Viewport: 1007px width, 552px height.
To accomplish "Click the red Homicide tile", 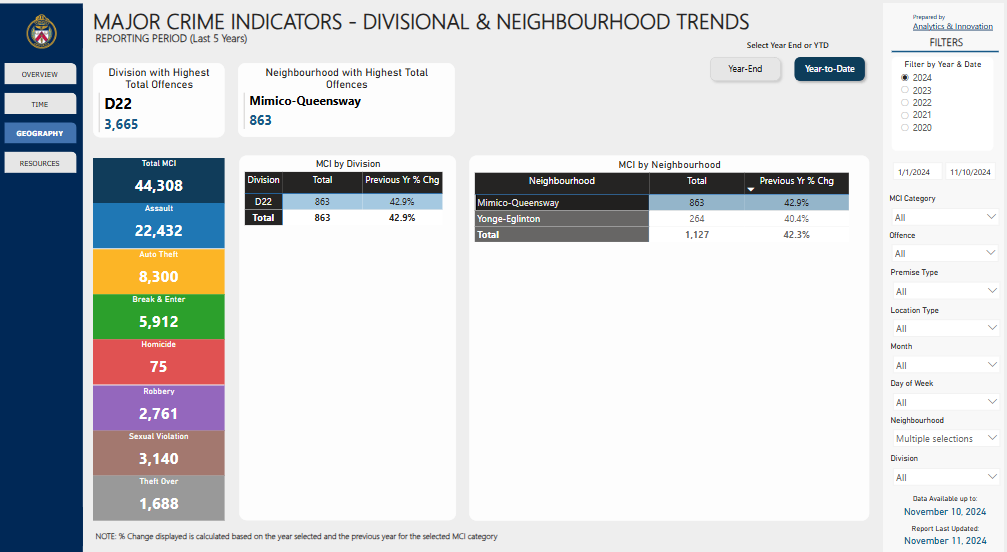I will click(x=158, y=361).
